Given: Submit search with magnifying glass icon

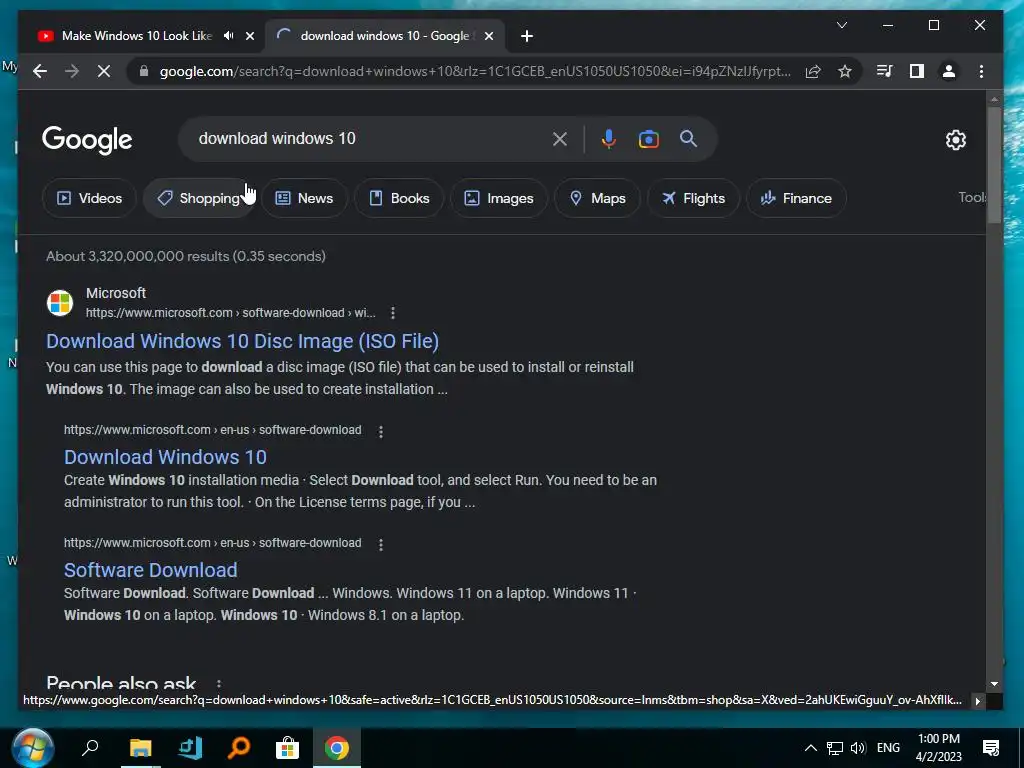Looking at the screenshot, I should click(x=688, y=139).
